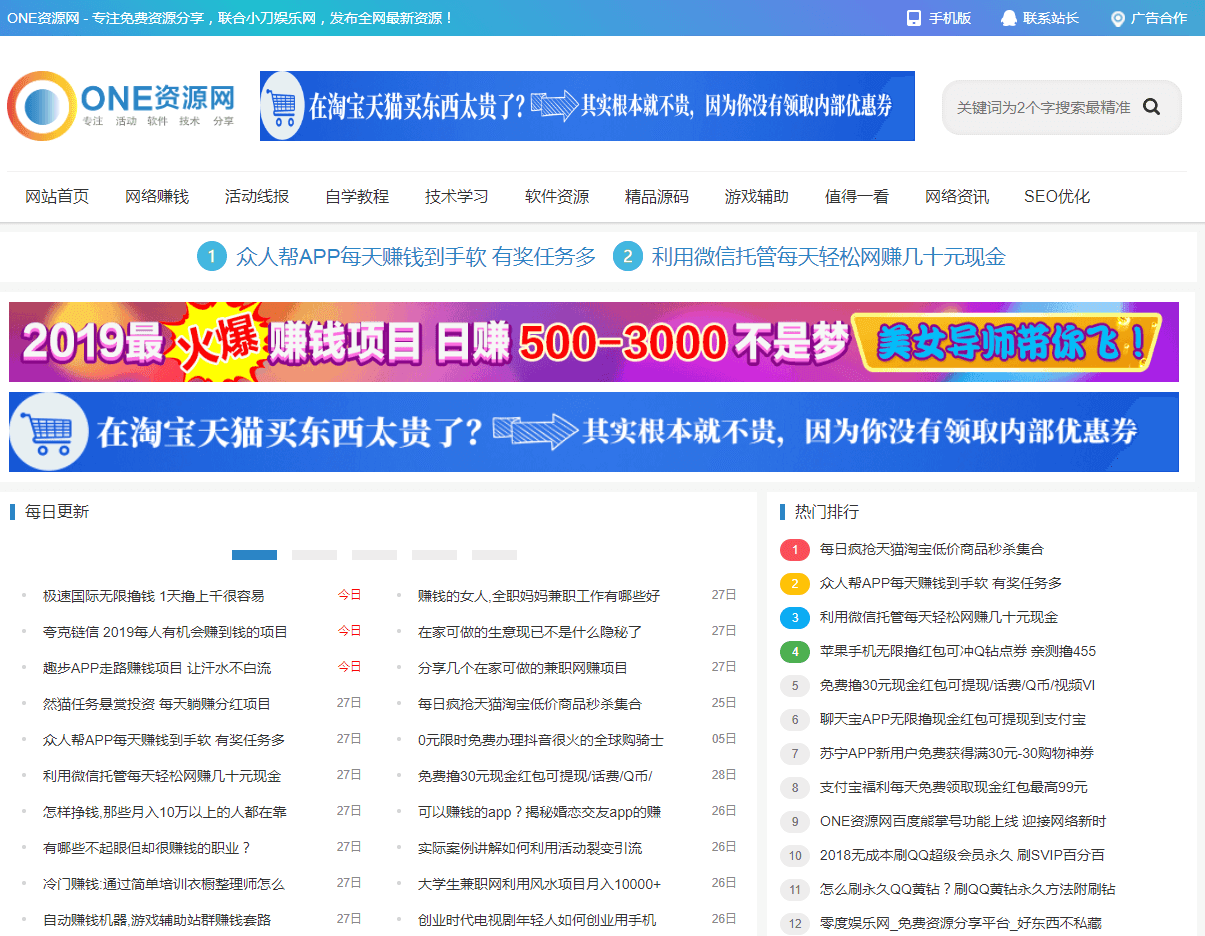Viewport: 1205px width, 936px height.
Task: Click the blue number 2 badge beside the headline
Action: pyautogui.click(x=627, y=256)
